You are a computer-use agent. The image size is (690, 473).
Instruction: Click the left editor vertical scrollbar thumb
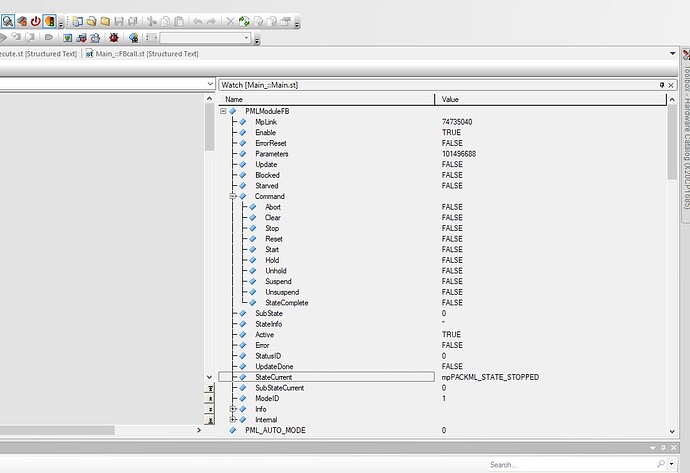[209, 128]
